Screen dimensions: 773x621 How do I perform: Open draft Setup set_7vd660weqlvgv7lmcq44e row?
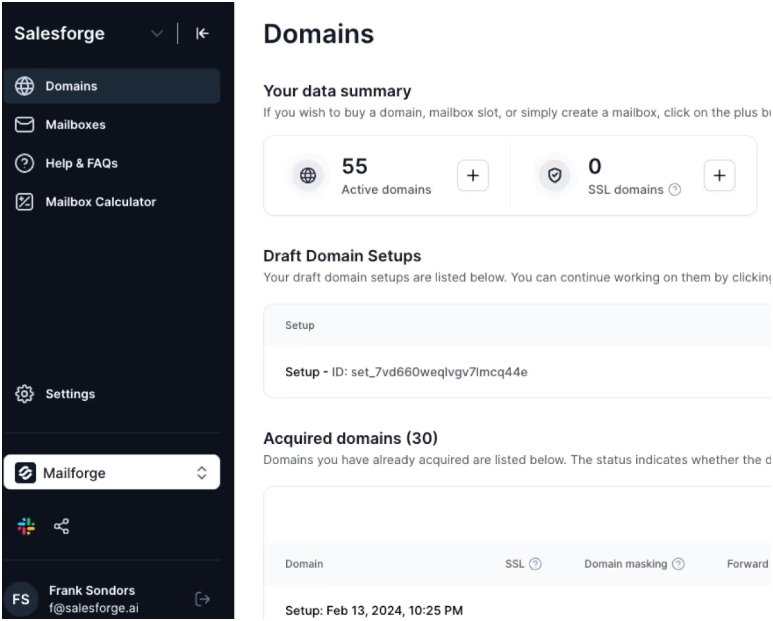click(518, 372)
